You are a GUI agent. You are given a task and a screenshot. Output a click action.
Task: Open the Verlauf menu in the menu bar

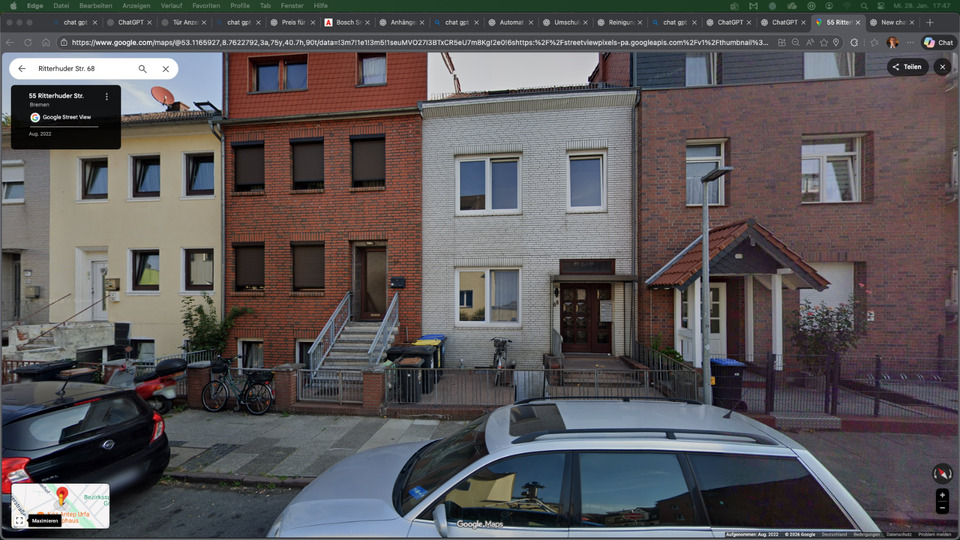click(171, 5)
